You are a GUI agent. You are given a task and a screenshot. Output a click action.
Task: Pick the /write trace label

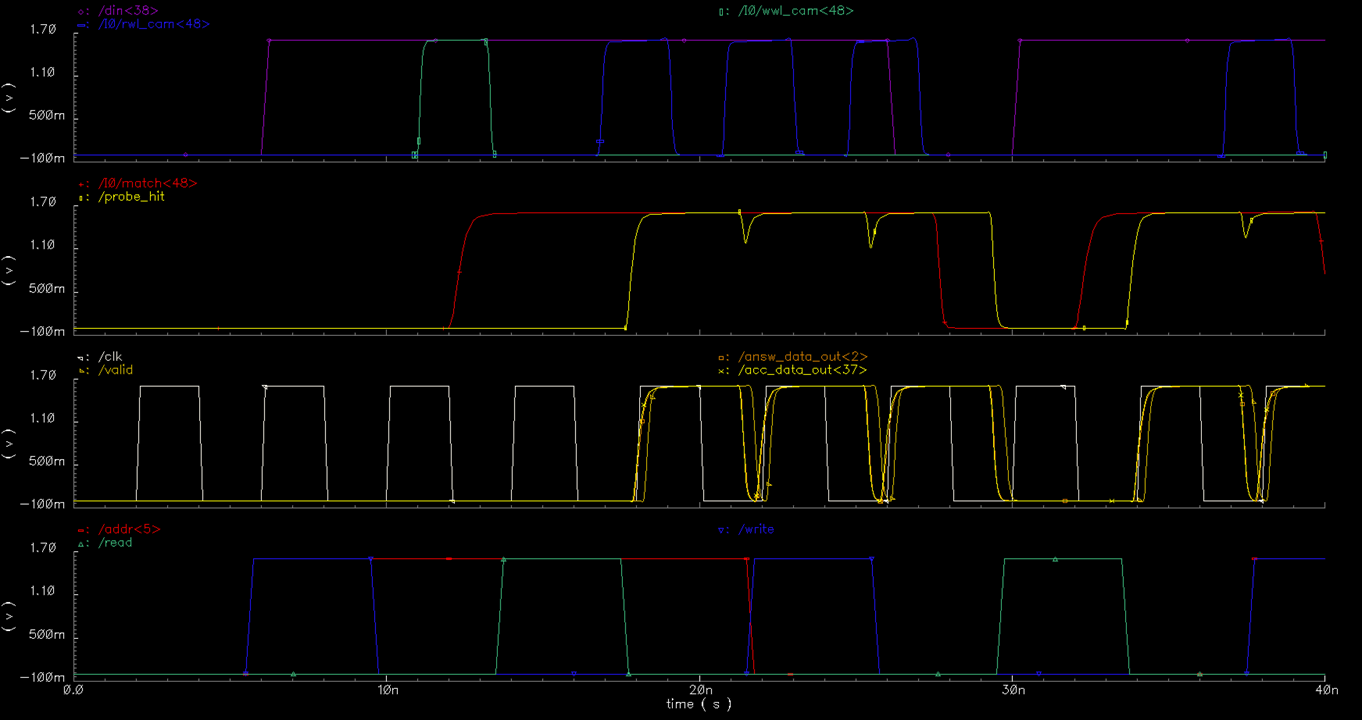click(x=755, y=529)
